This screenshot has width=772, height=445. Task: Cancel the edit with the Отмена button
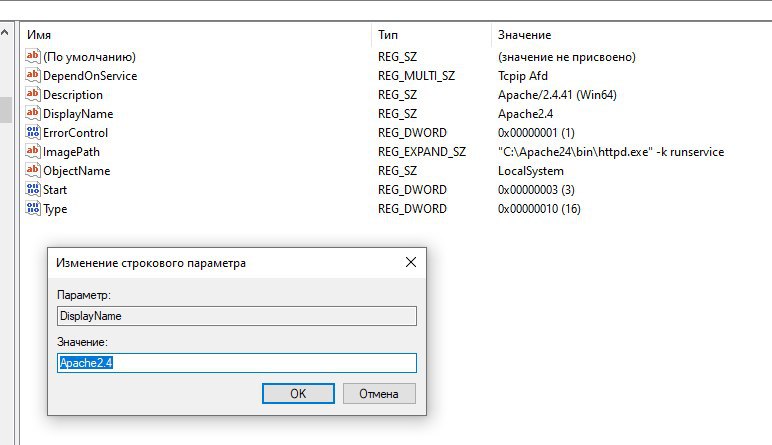[379, 393]
